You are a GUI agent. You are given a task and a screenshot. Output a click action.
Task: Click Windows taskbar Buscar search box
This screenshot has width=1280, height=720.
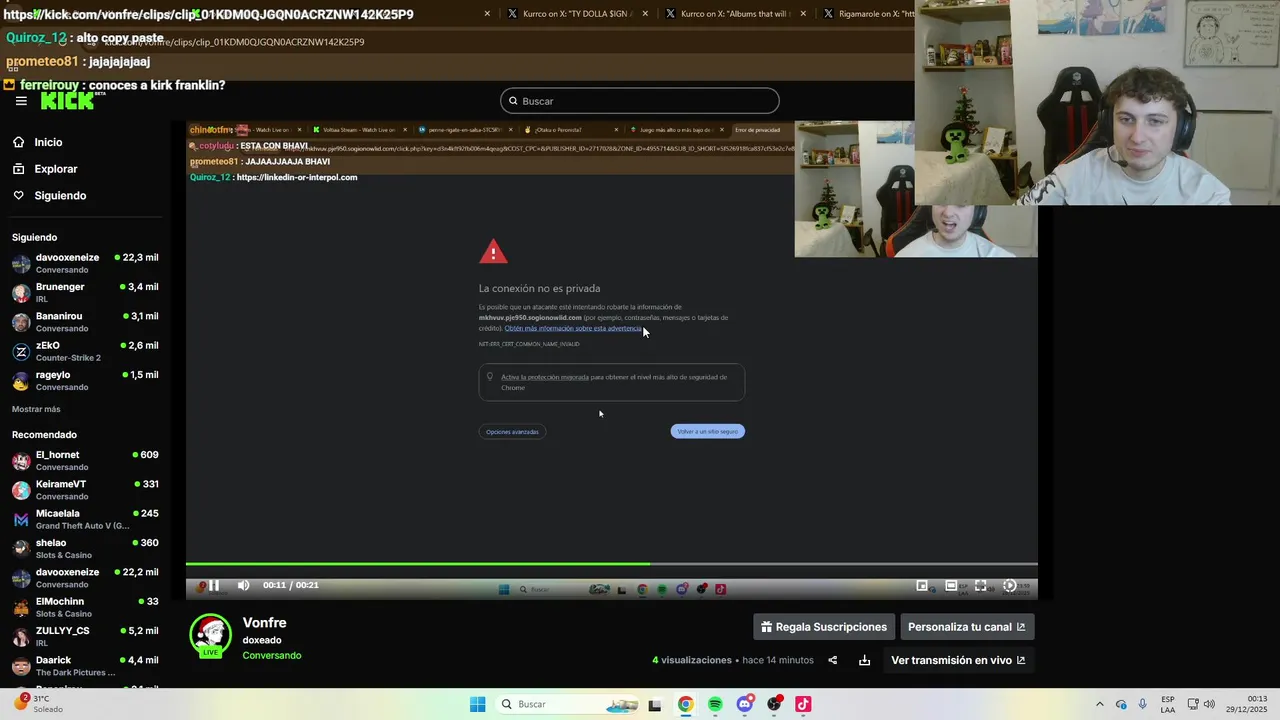click(566, 704)
